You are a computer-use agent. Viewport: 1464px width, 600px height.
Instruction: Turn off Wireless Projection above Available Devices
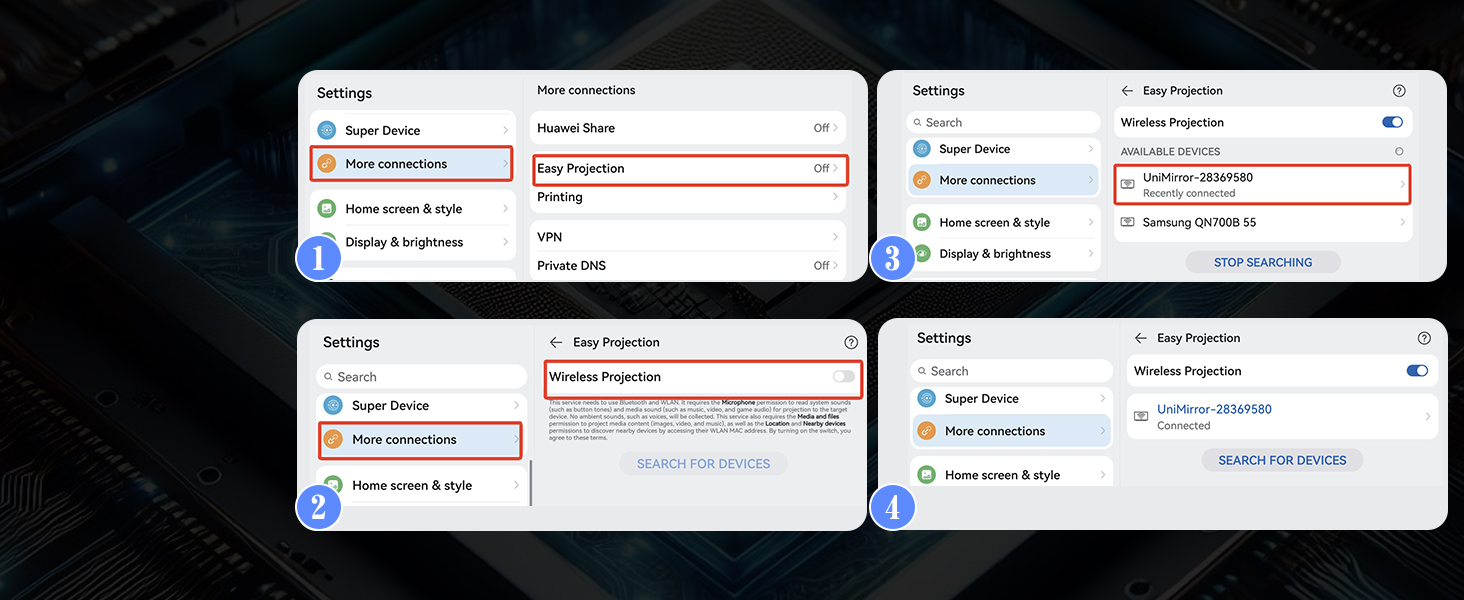(x=1392, y=122)
